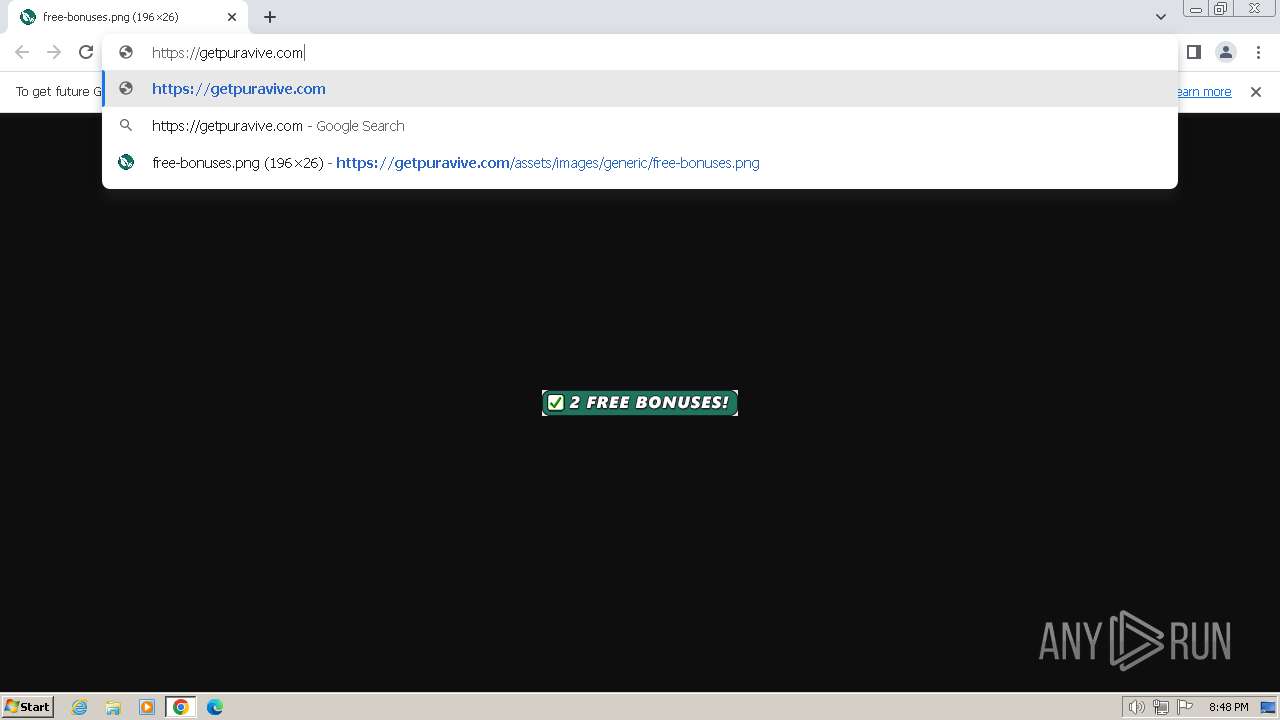Click globe icon in address bar
1280x720 pixels.
pyautogui.click(x=126, y=52)
